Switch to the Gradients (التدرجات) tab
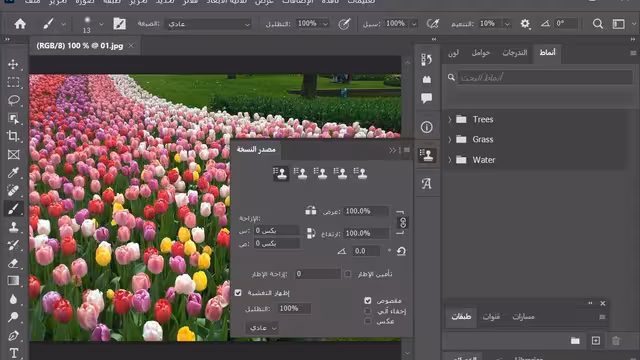Screen dimensions: 640x360 515,53
